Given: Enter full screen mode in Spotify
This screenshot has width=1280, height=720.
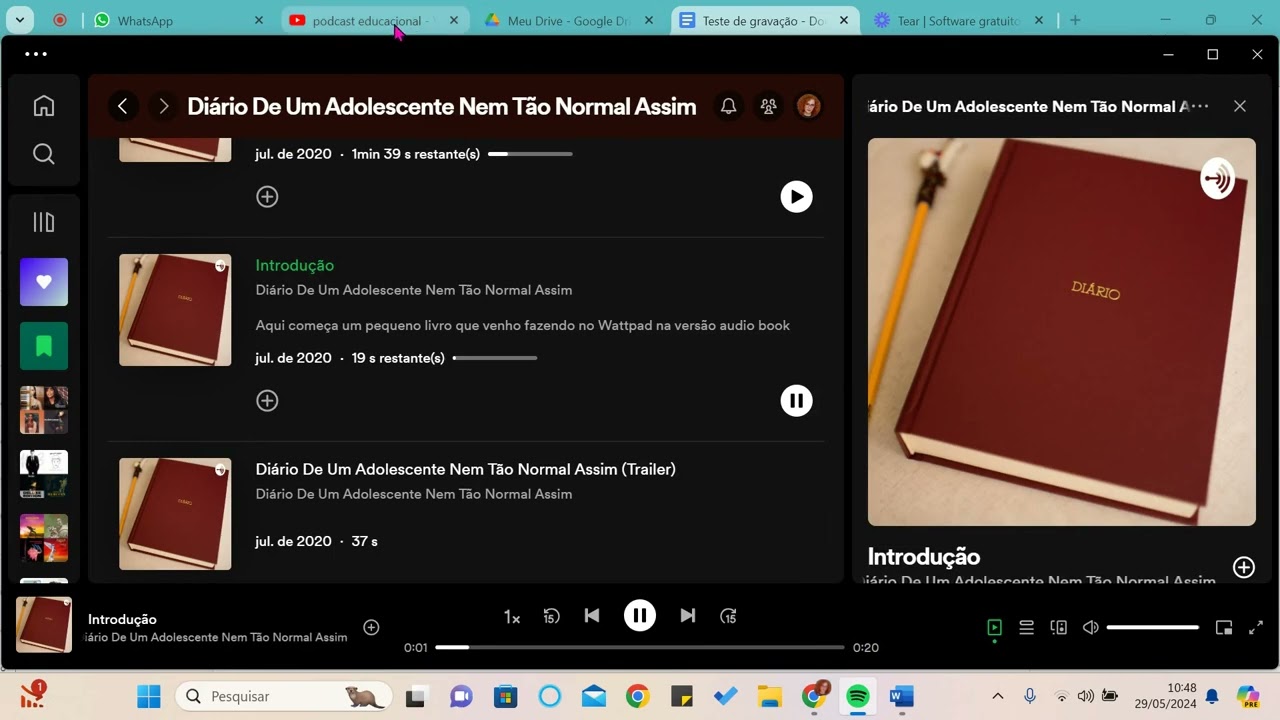Looking at the screenshot, I should point(1256,627).
